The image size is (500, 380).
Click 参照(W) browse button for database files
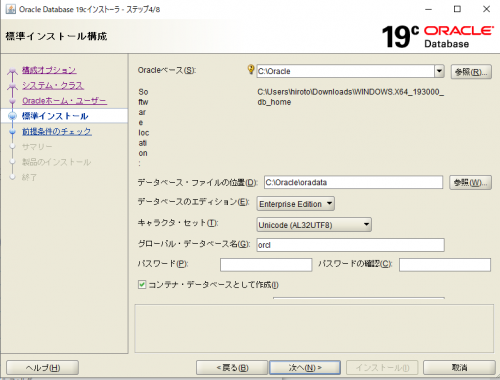click(470, 183)
